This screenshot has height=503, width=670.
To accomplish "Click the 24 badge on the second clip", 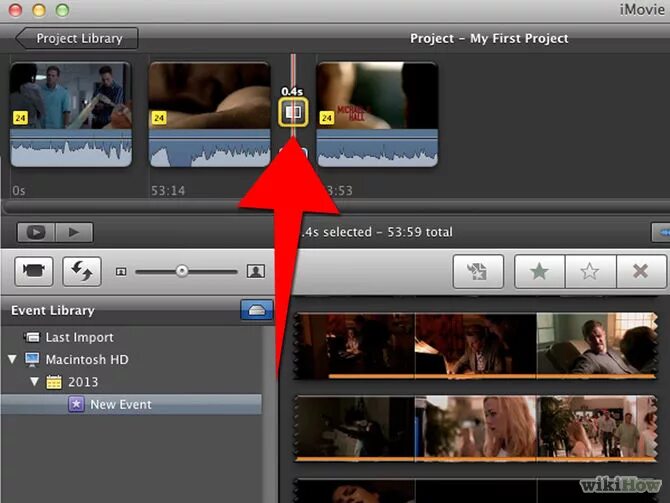I will point(159,118).
